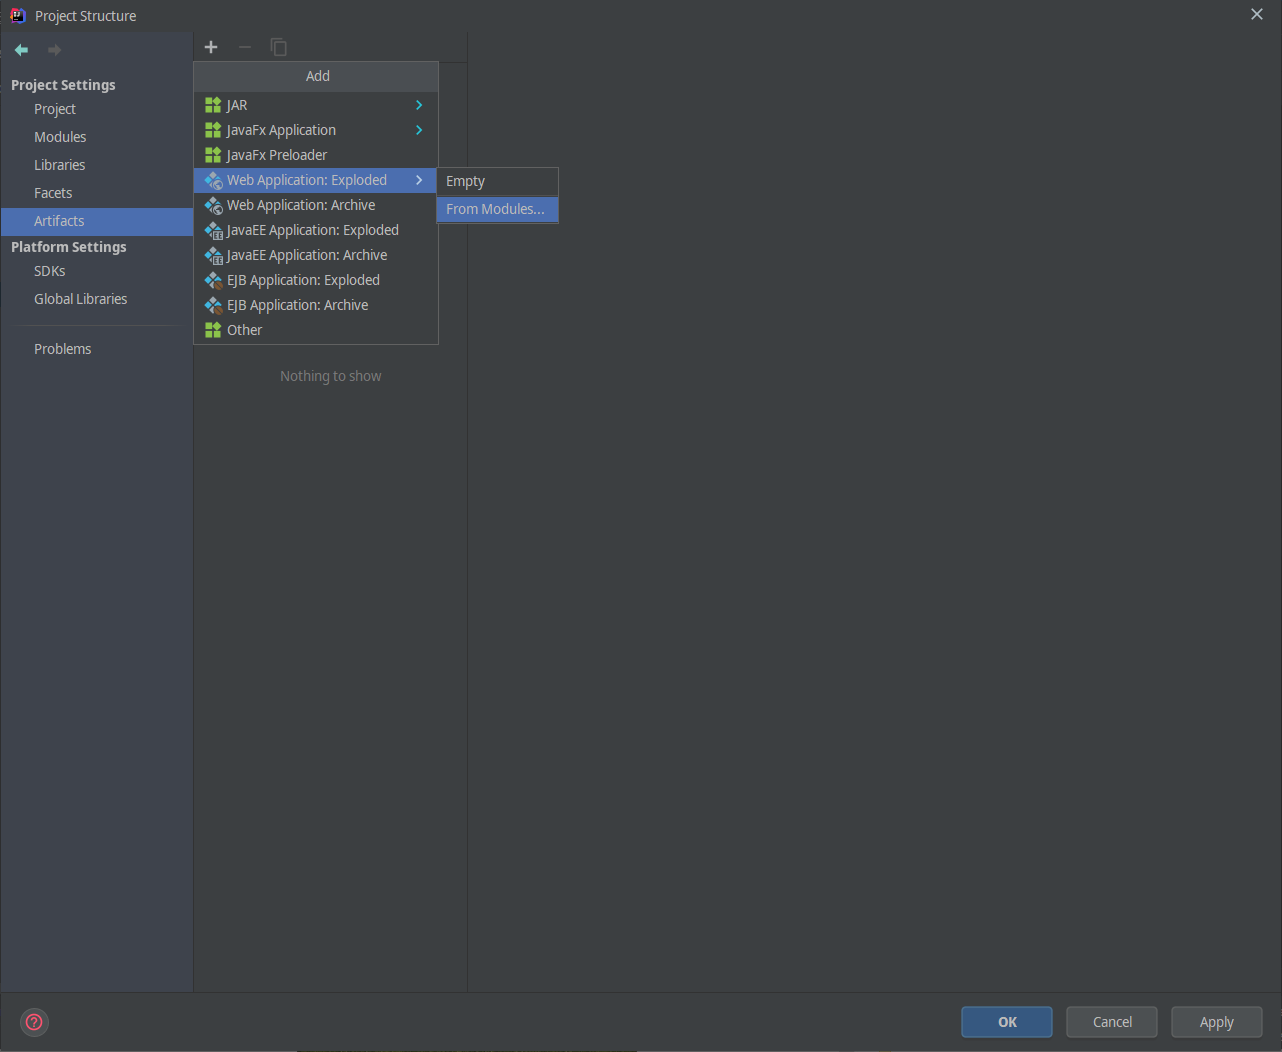Select From Modules... in the submenu

pos(497,209)
